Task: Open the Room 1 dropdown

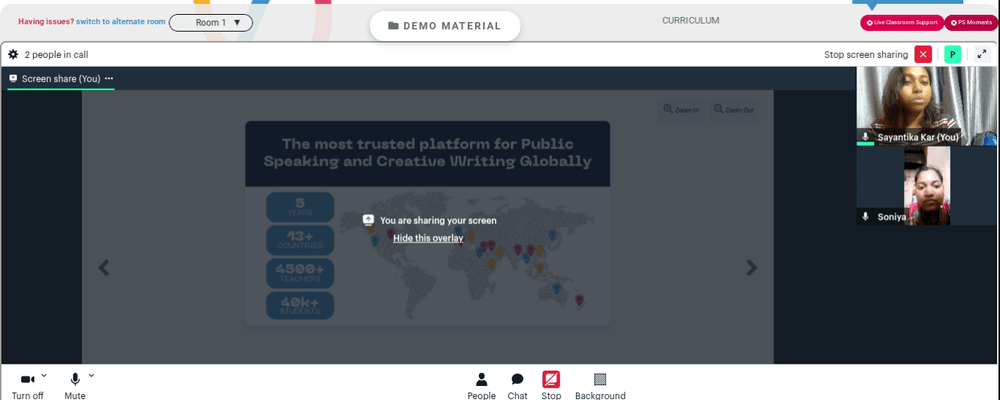Action: 210,22
